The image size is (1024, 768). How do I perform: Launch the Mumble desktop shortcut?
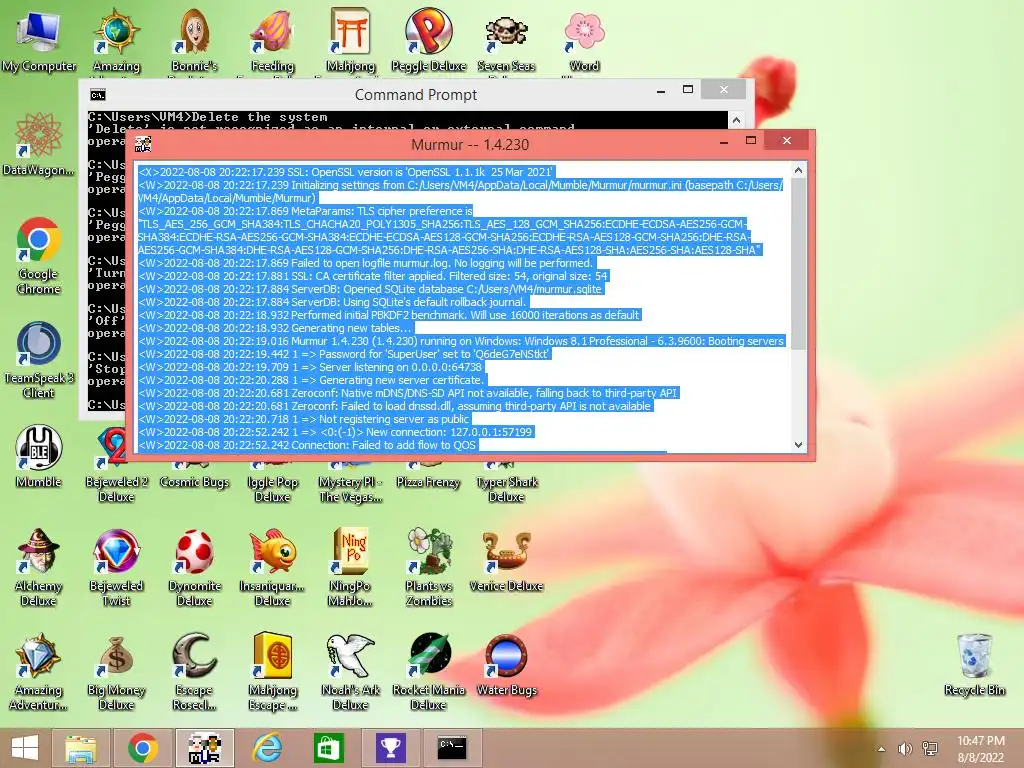tap(39, 456)
